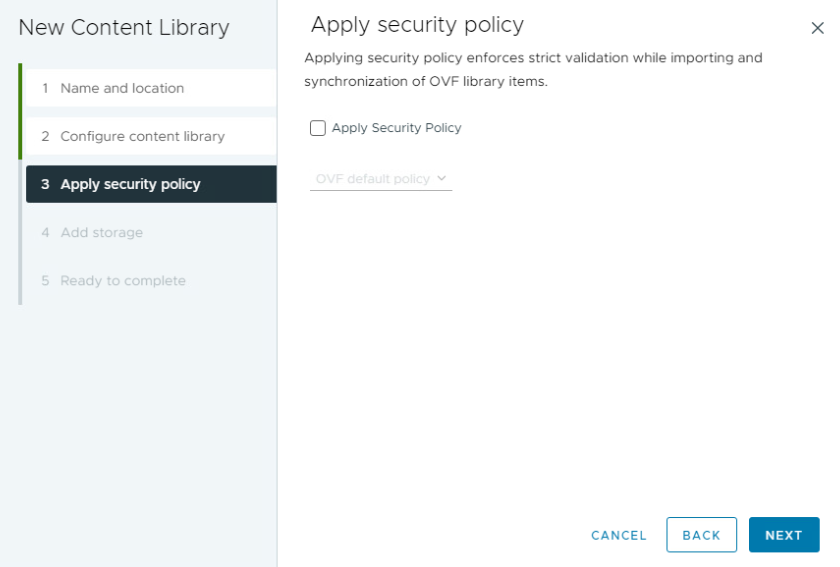Select step 5 Ready to complete
840x567 pixels.
151,280
